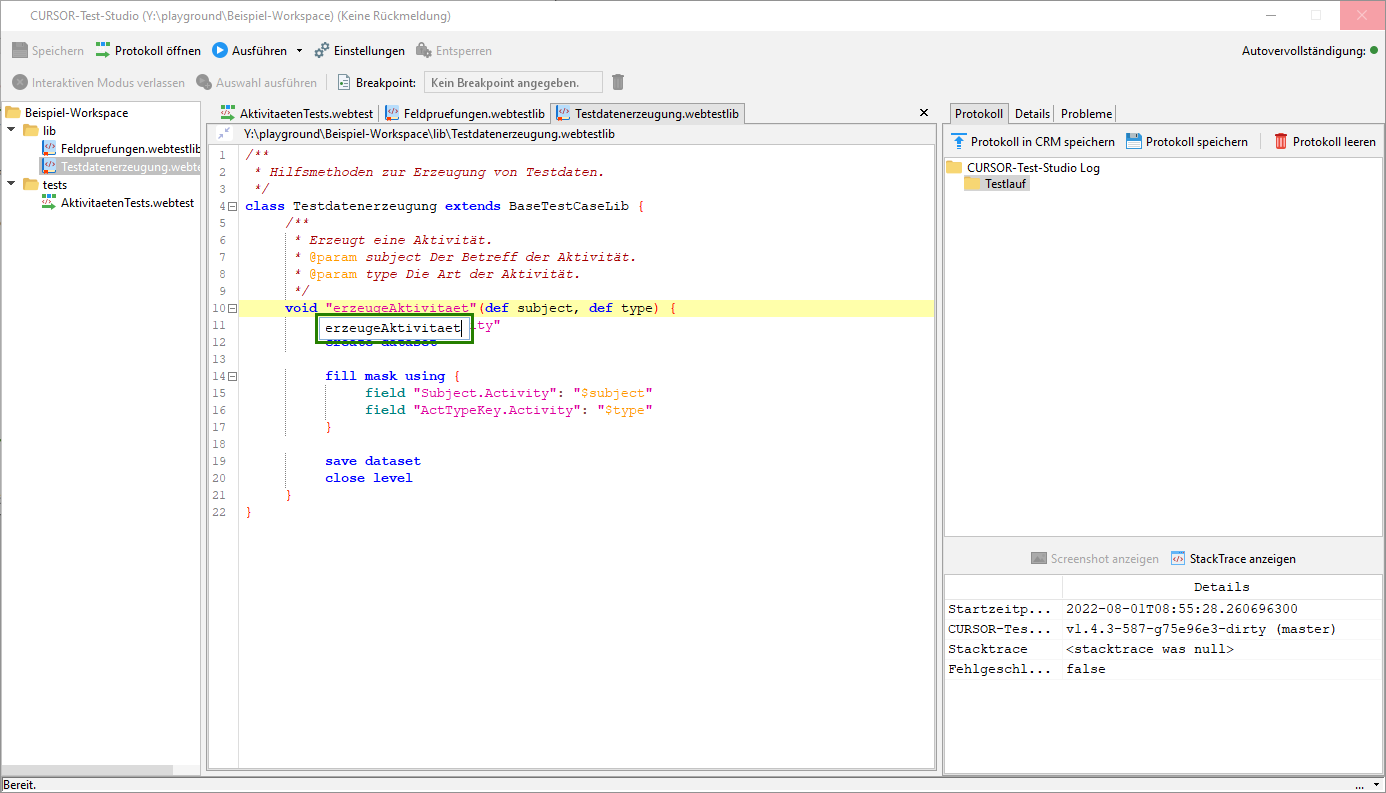Open Einstellungen gear icon
1386x793 pixels.
pos(322,51)
